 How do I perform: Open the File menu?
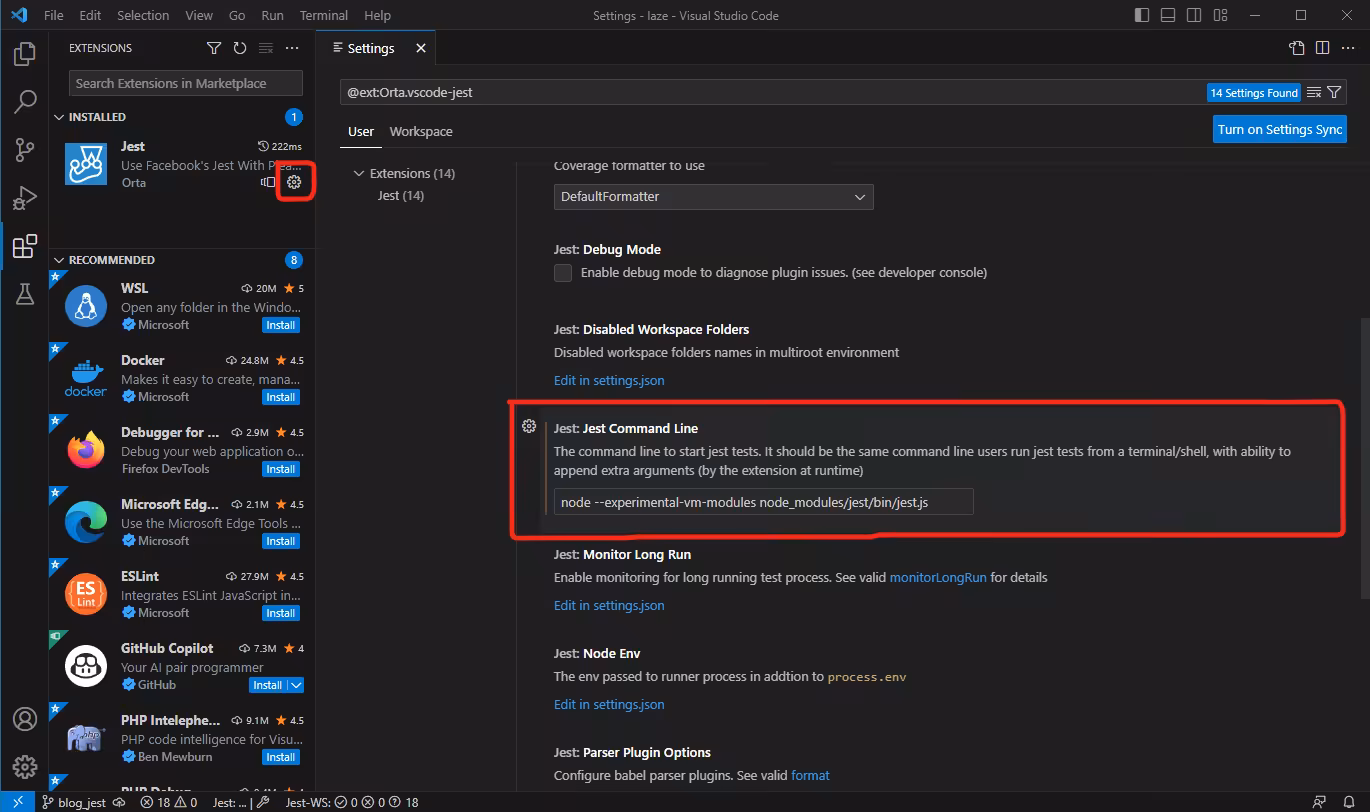tap(54, 15)
